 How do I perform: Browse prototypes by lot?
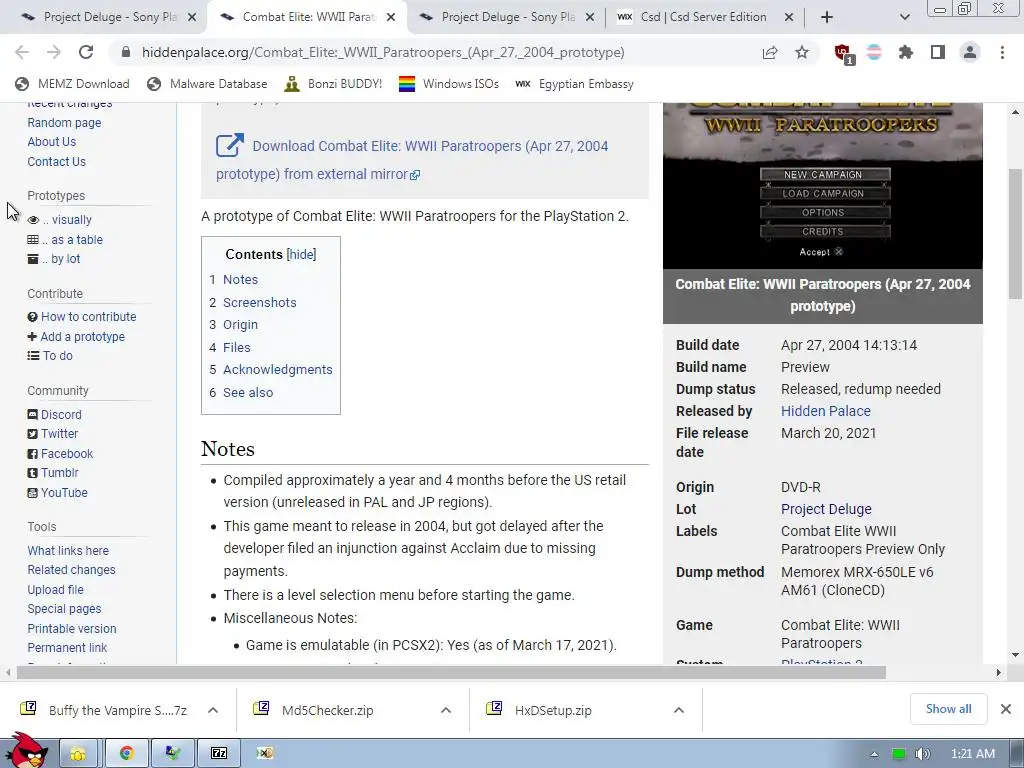54,259
